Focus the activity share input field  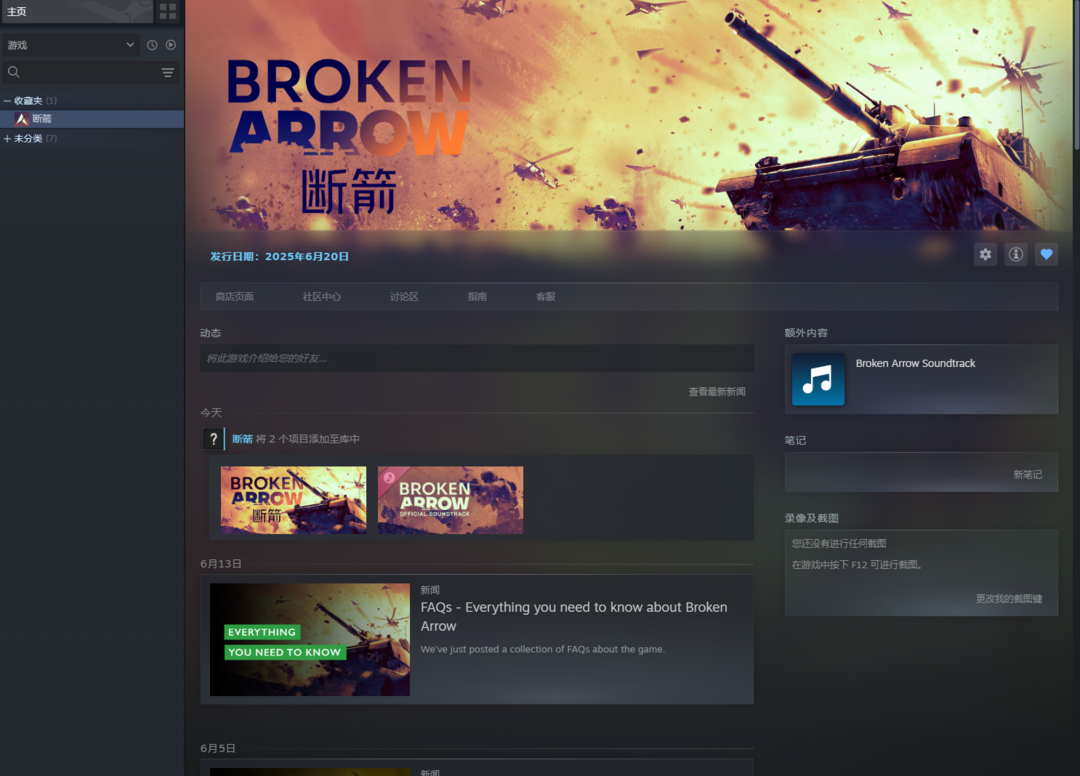pyautogui.click(x=477, y=358)
